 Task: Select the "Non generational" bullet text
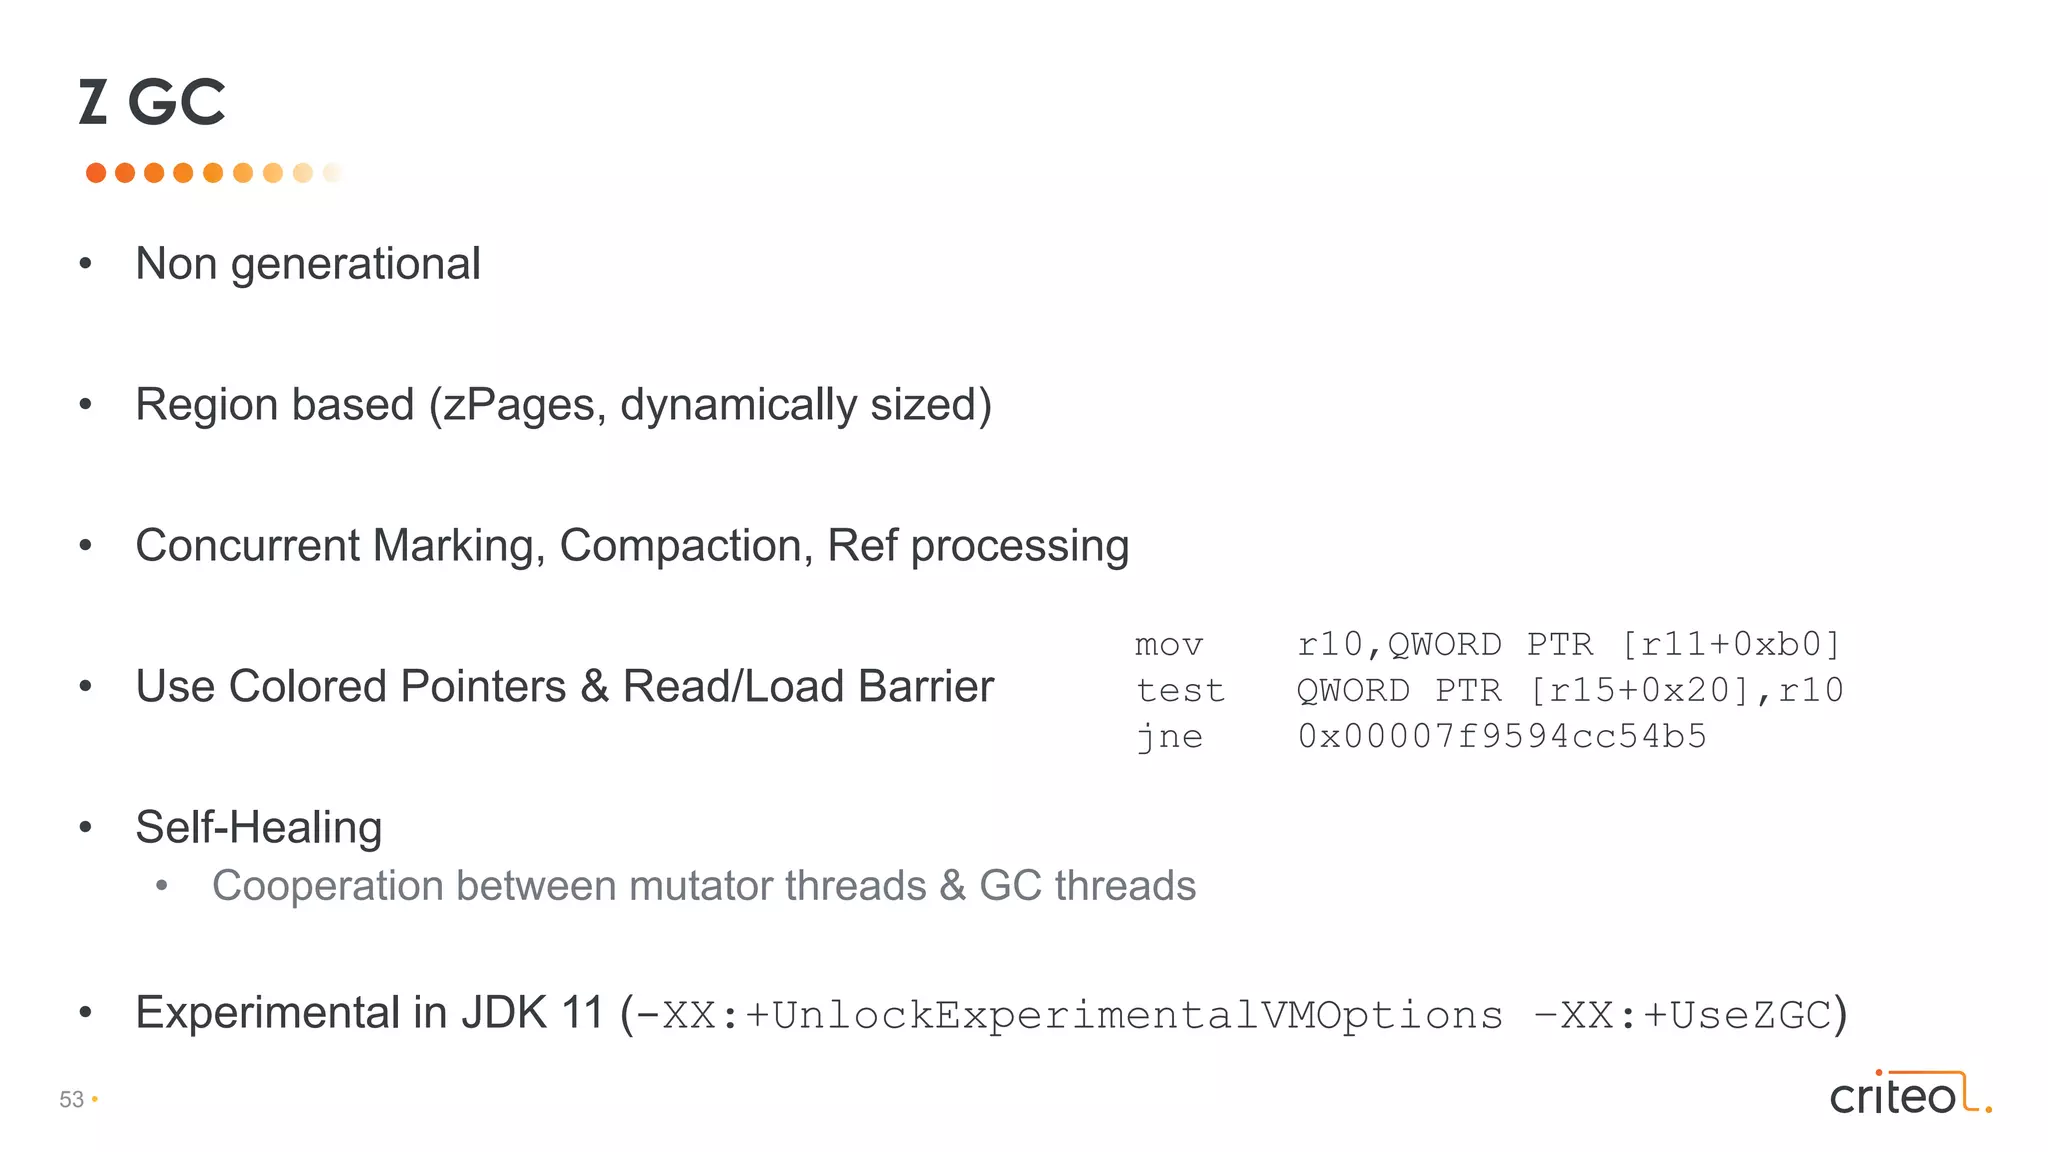point(308,264)
